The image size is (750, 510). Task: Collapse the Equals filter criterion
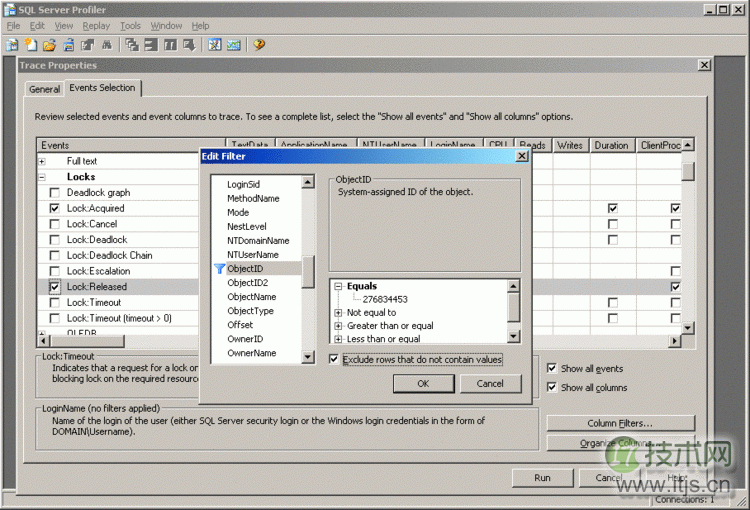(338, 286)
